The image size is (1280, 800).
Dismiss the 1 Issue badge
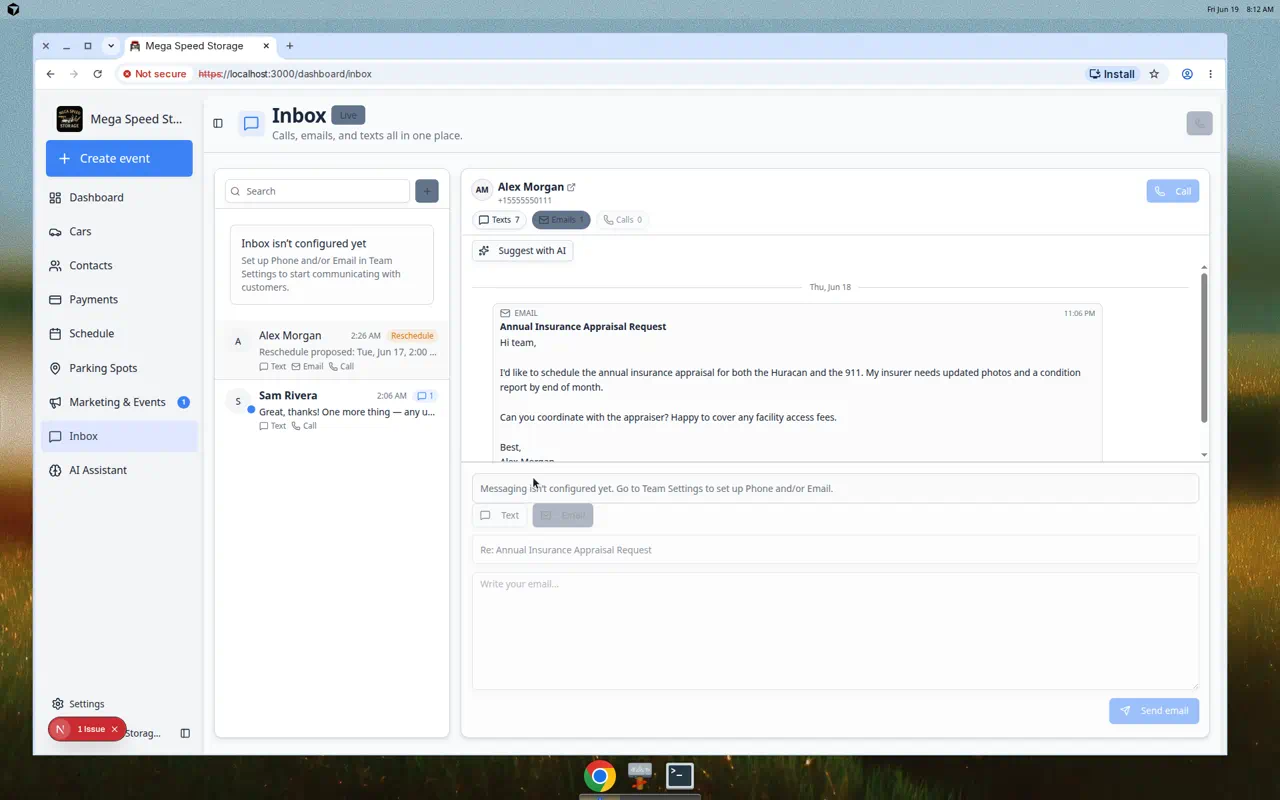point(115,730)
